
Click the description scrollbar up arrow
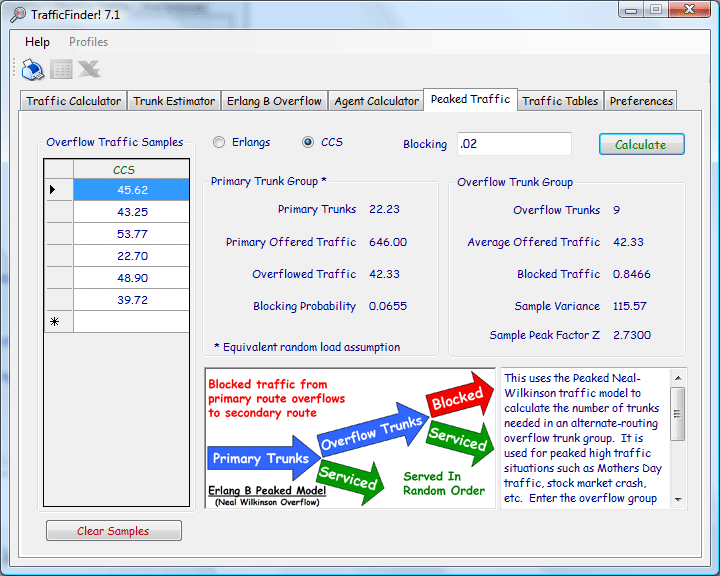(678, 378)
